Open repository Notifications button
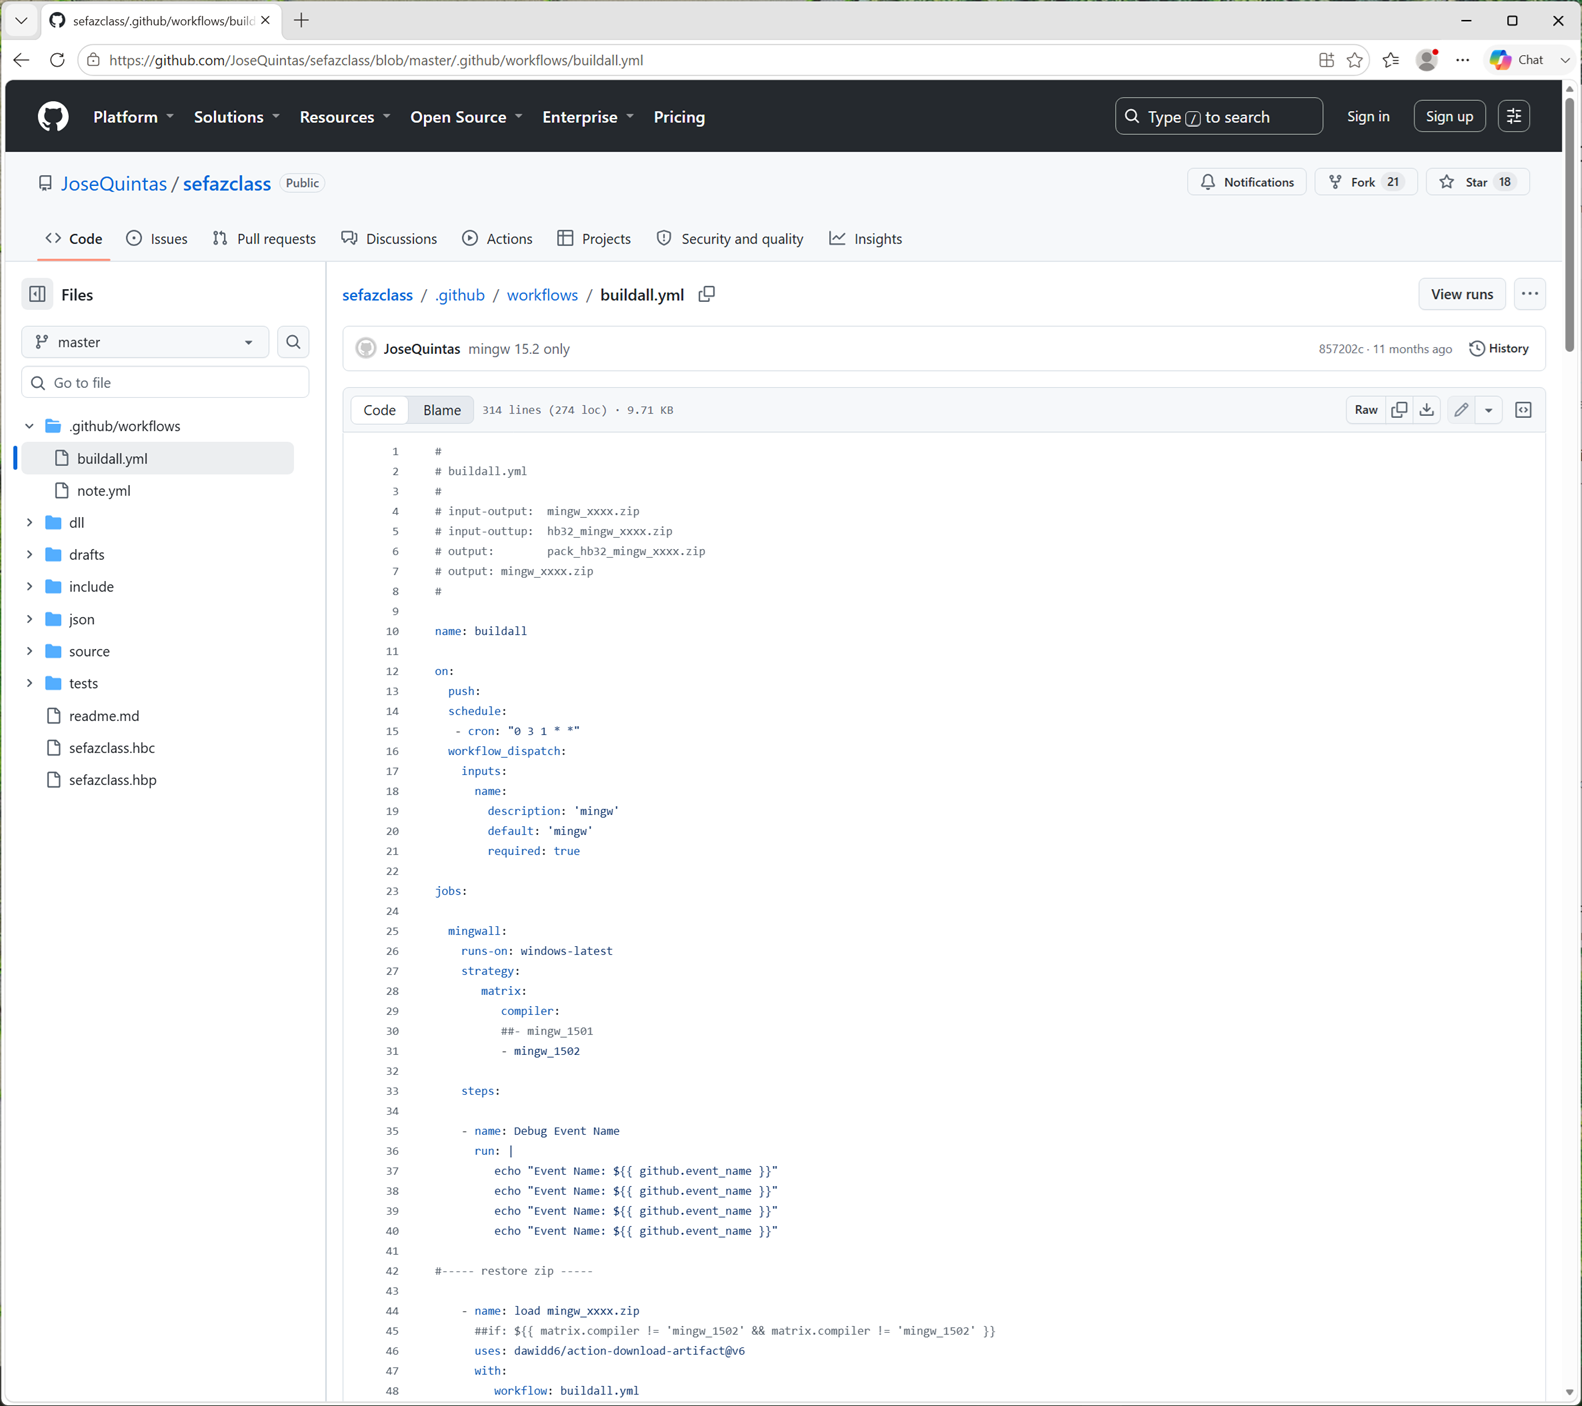This screenshot has height=1406, width=1582. (1247, 182)
